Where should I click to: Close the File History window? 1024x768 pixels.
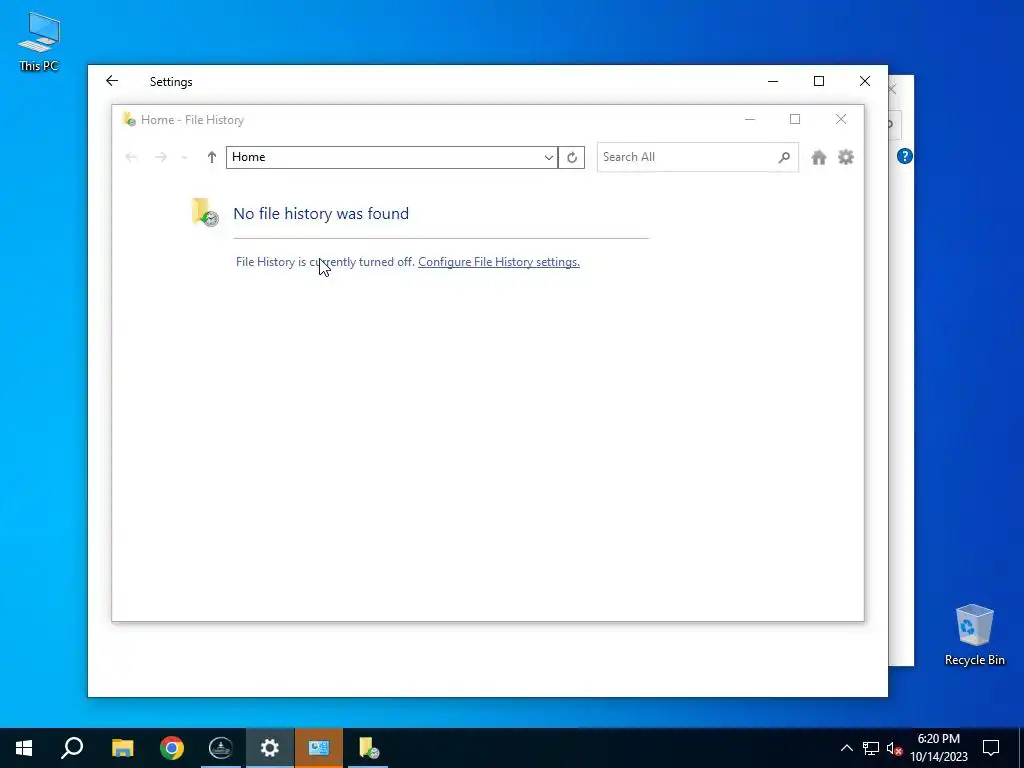[840, 120]
